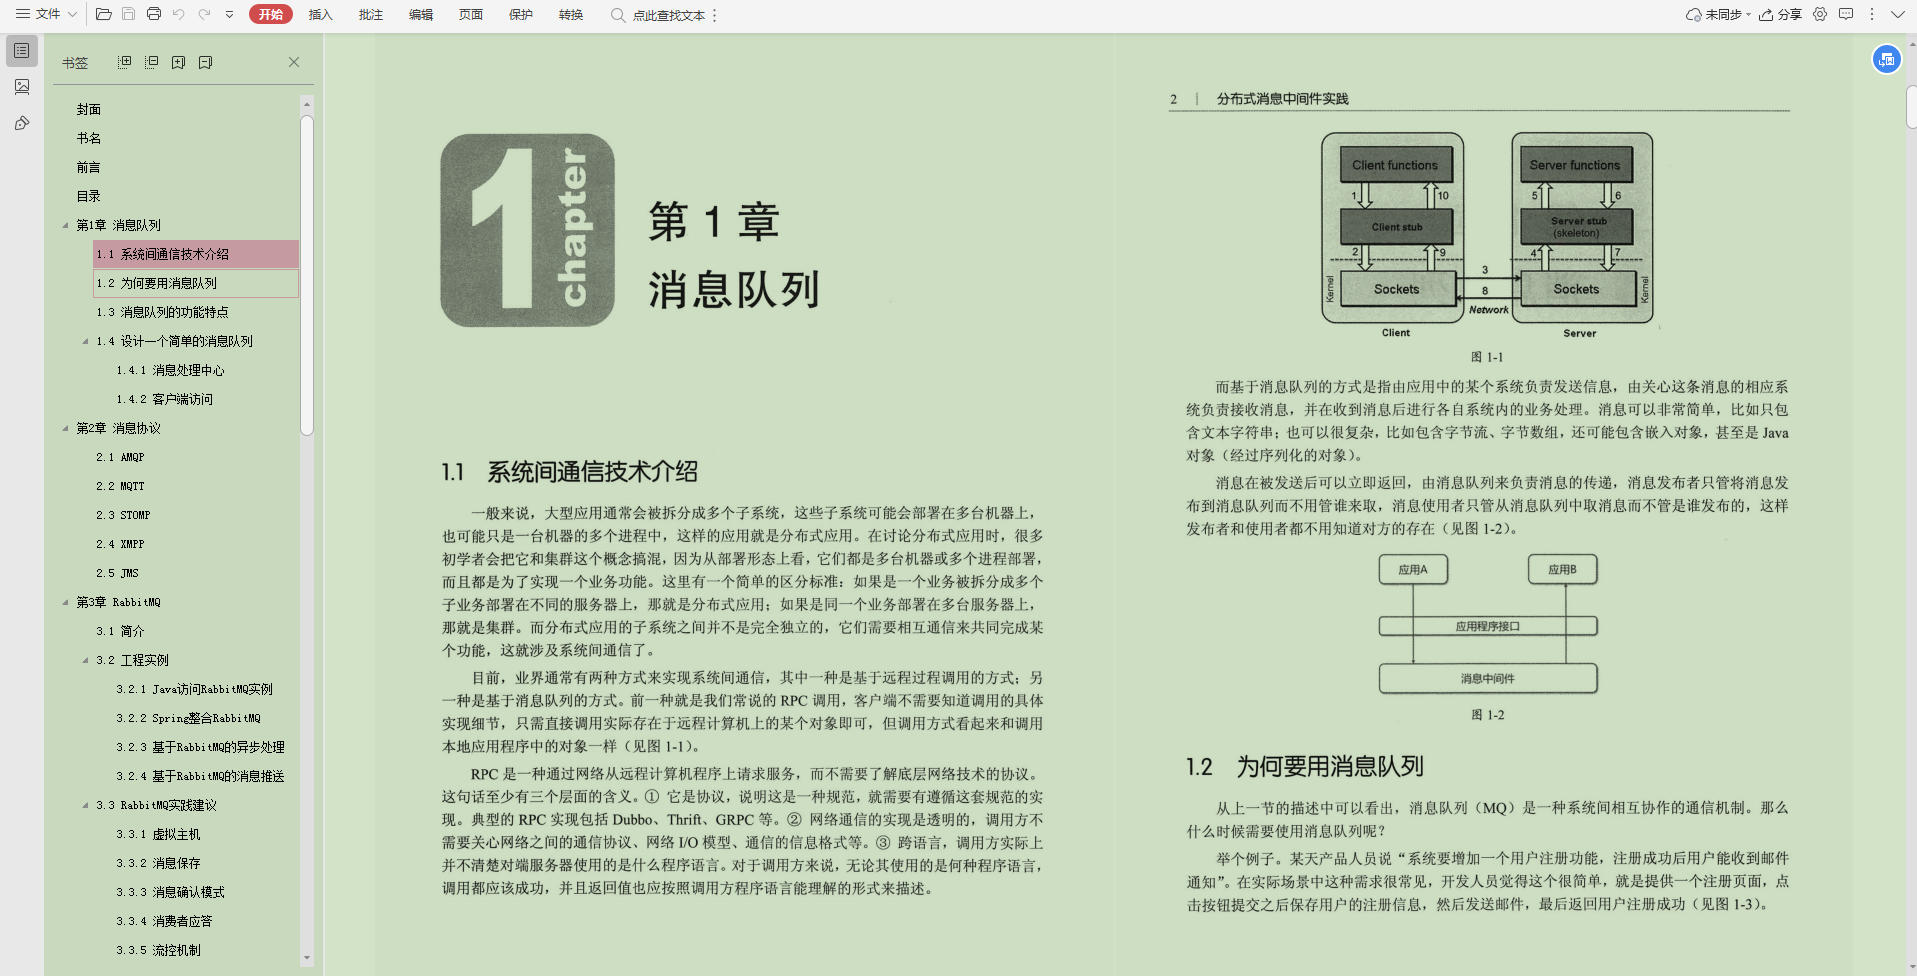Click the 分享 share button
This screenshot has width=1917, height=976.
(x=1780, y=14)
